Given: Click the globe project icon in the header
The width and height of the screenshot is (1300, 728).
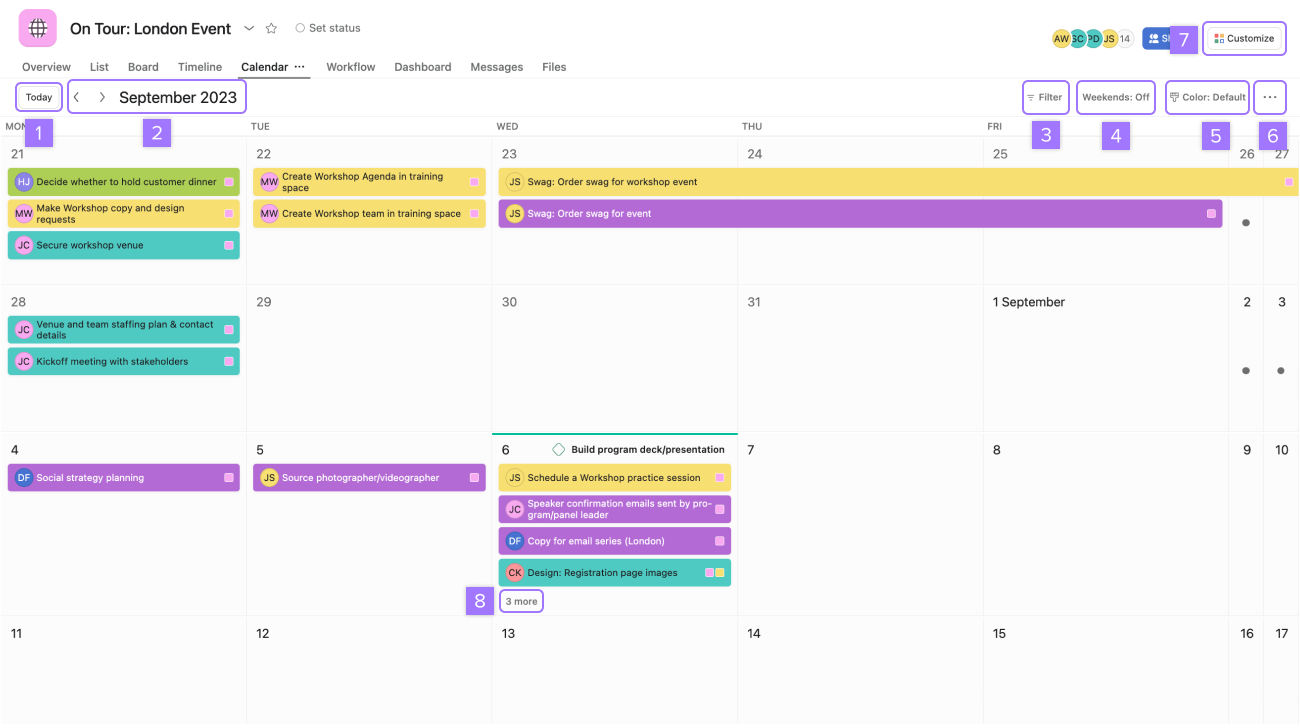Looking at the screenshot, I should (x=38, y=28).
